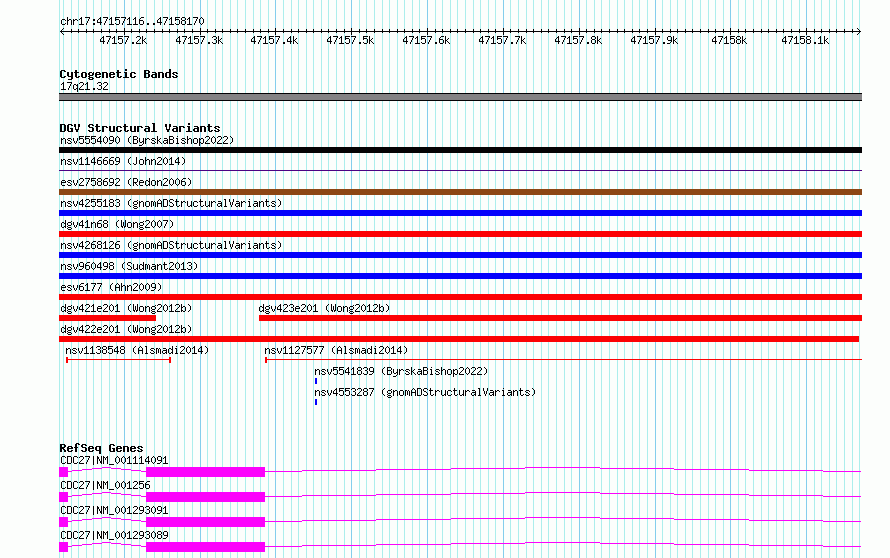This screenshot has width=890, height=558.
Task: Select the blue nsv960498 variant bar
Action: click(460, 276)
